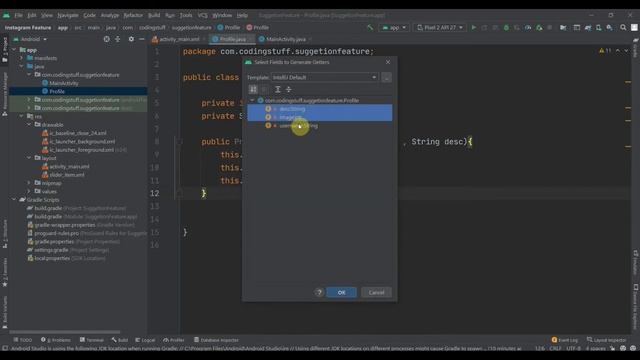Click the UTF-8 encoding in status bar
This screenshot has width=640, height=360.
[x=573, y=348]
